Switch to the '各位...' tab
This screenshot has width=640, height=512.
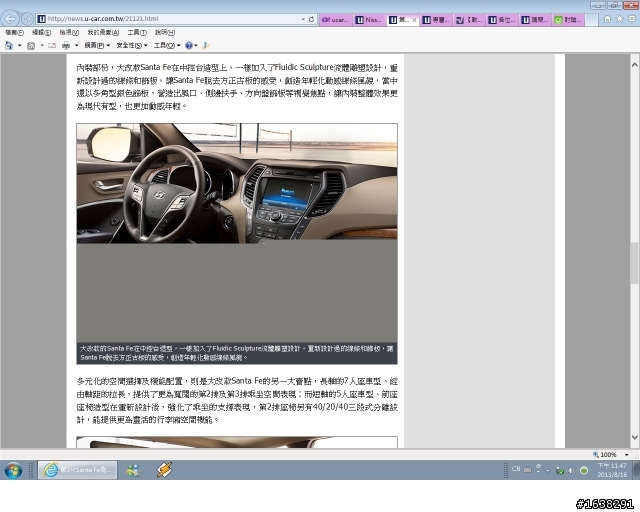(x=502, y=20)
